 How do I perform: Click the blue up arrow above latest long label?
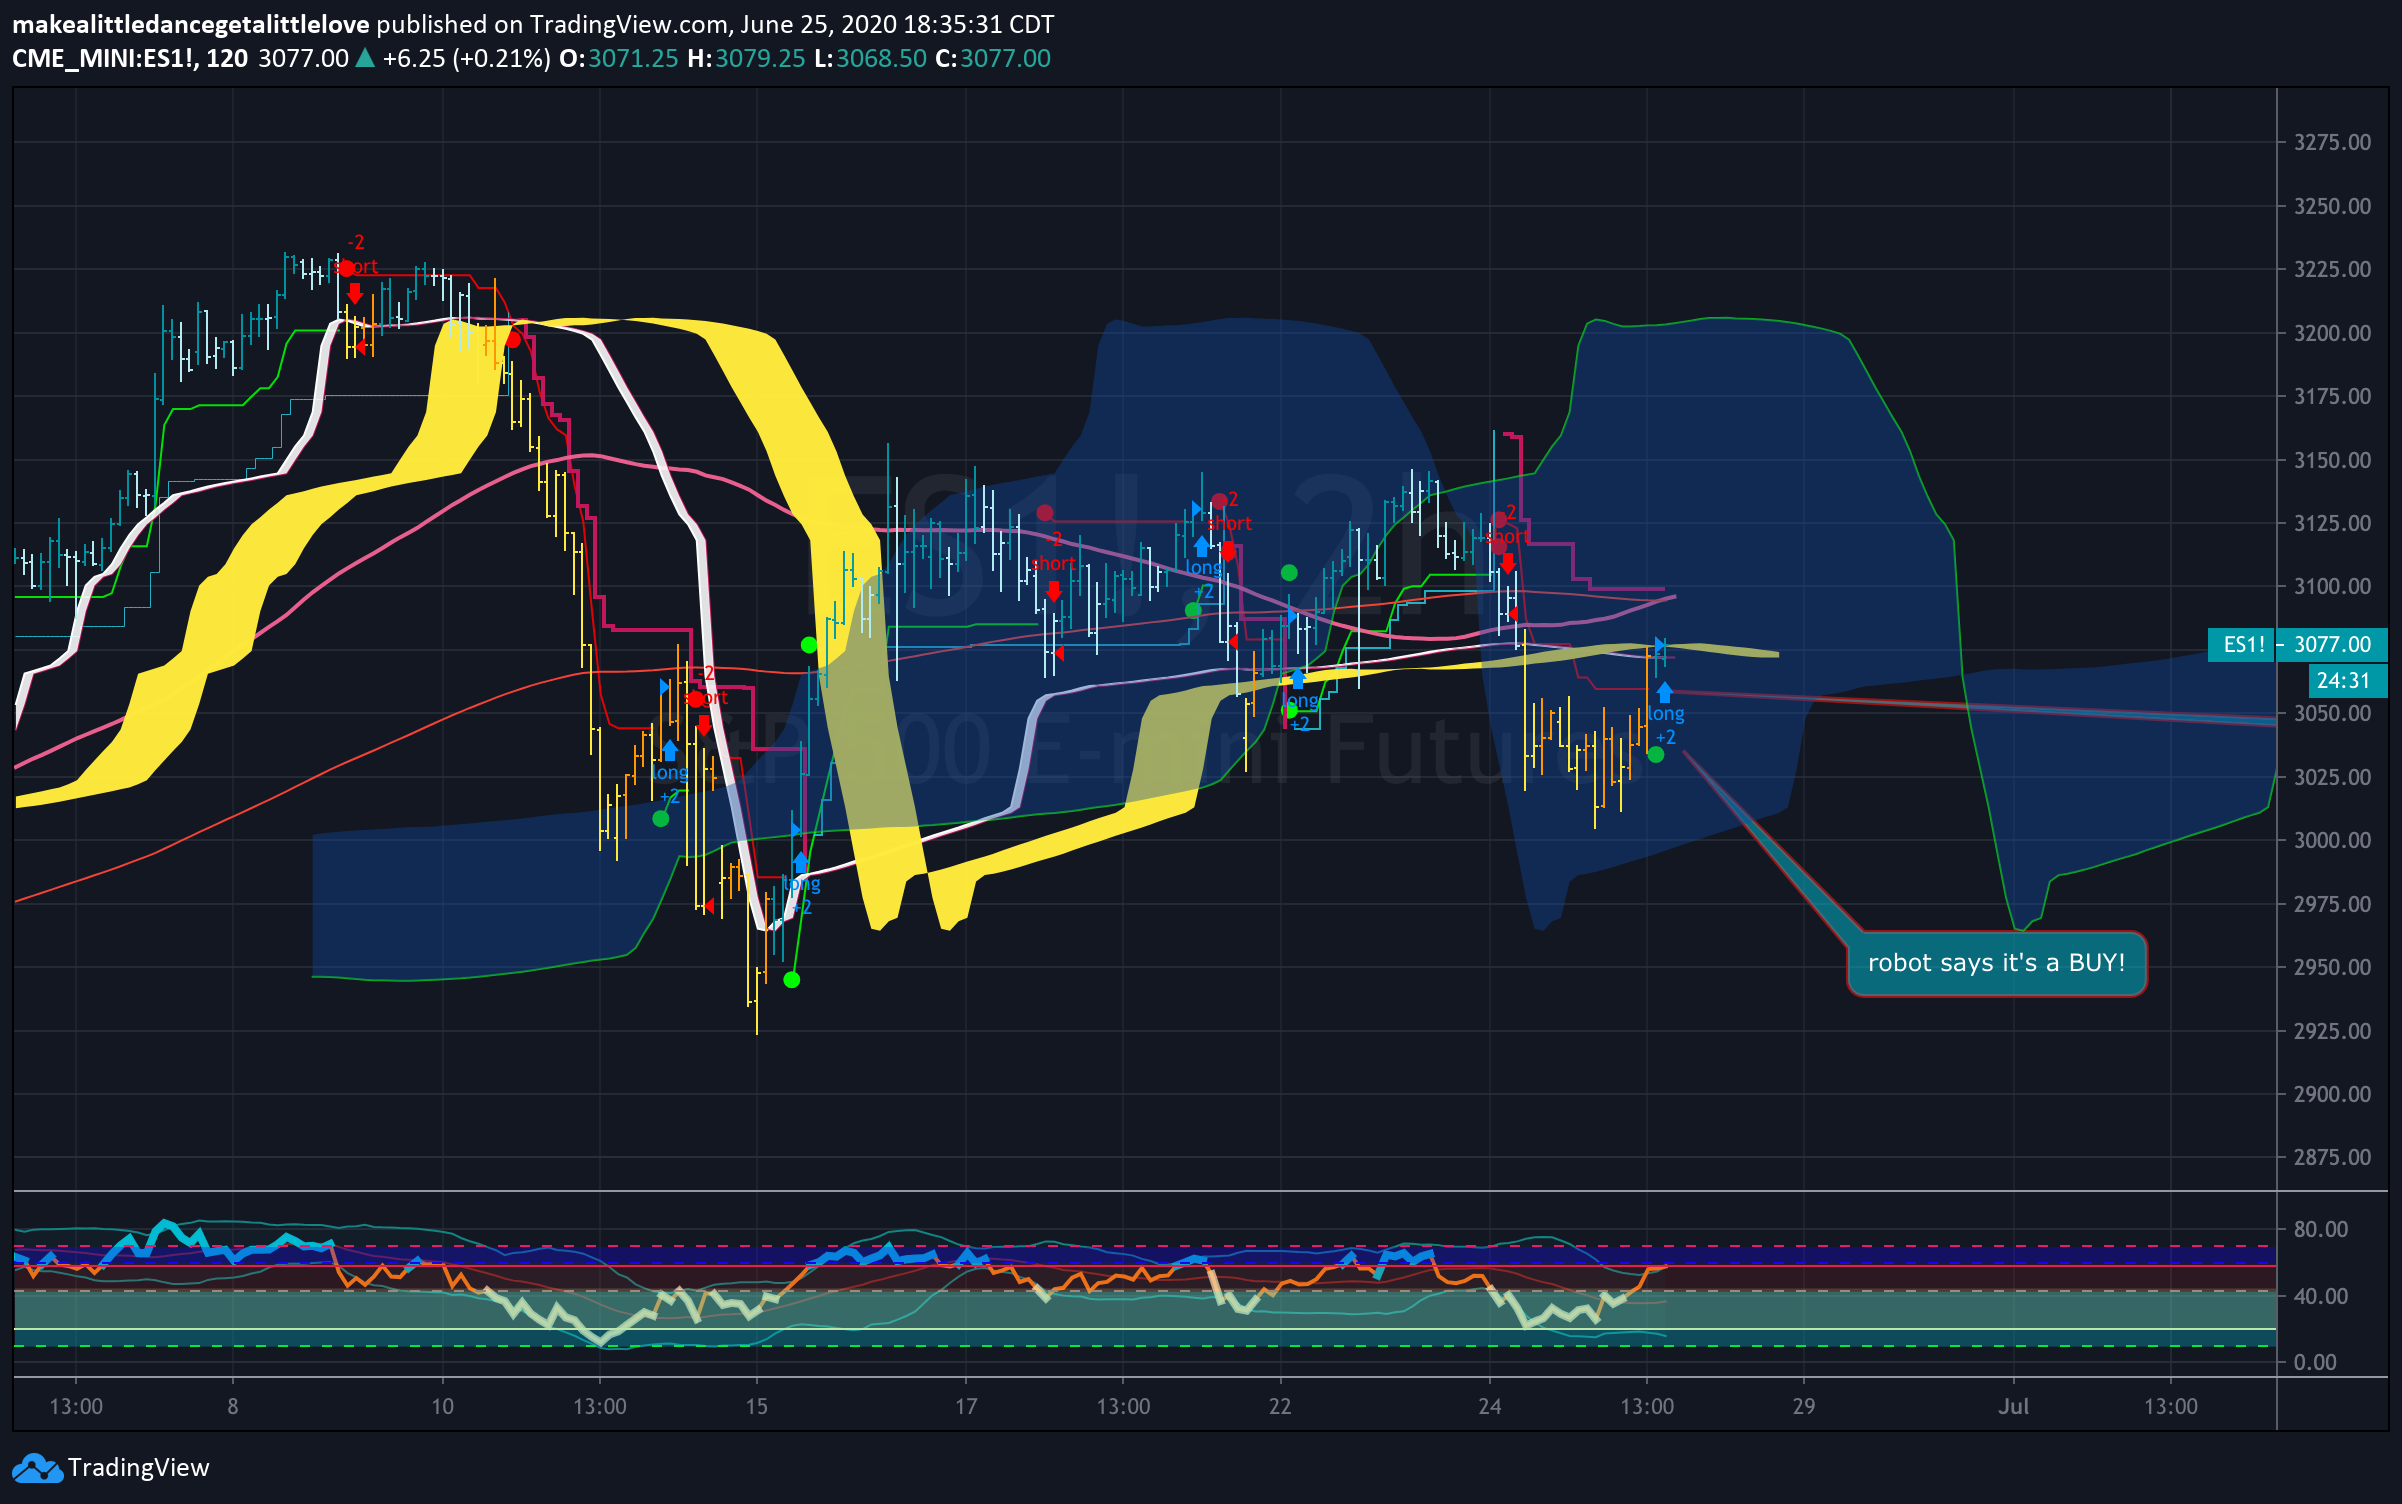click(x=1664, y=692)
